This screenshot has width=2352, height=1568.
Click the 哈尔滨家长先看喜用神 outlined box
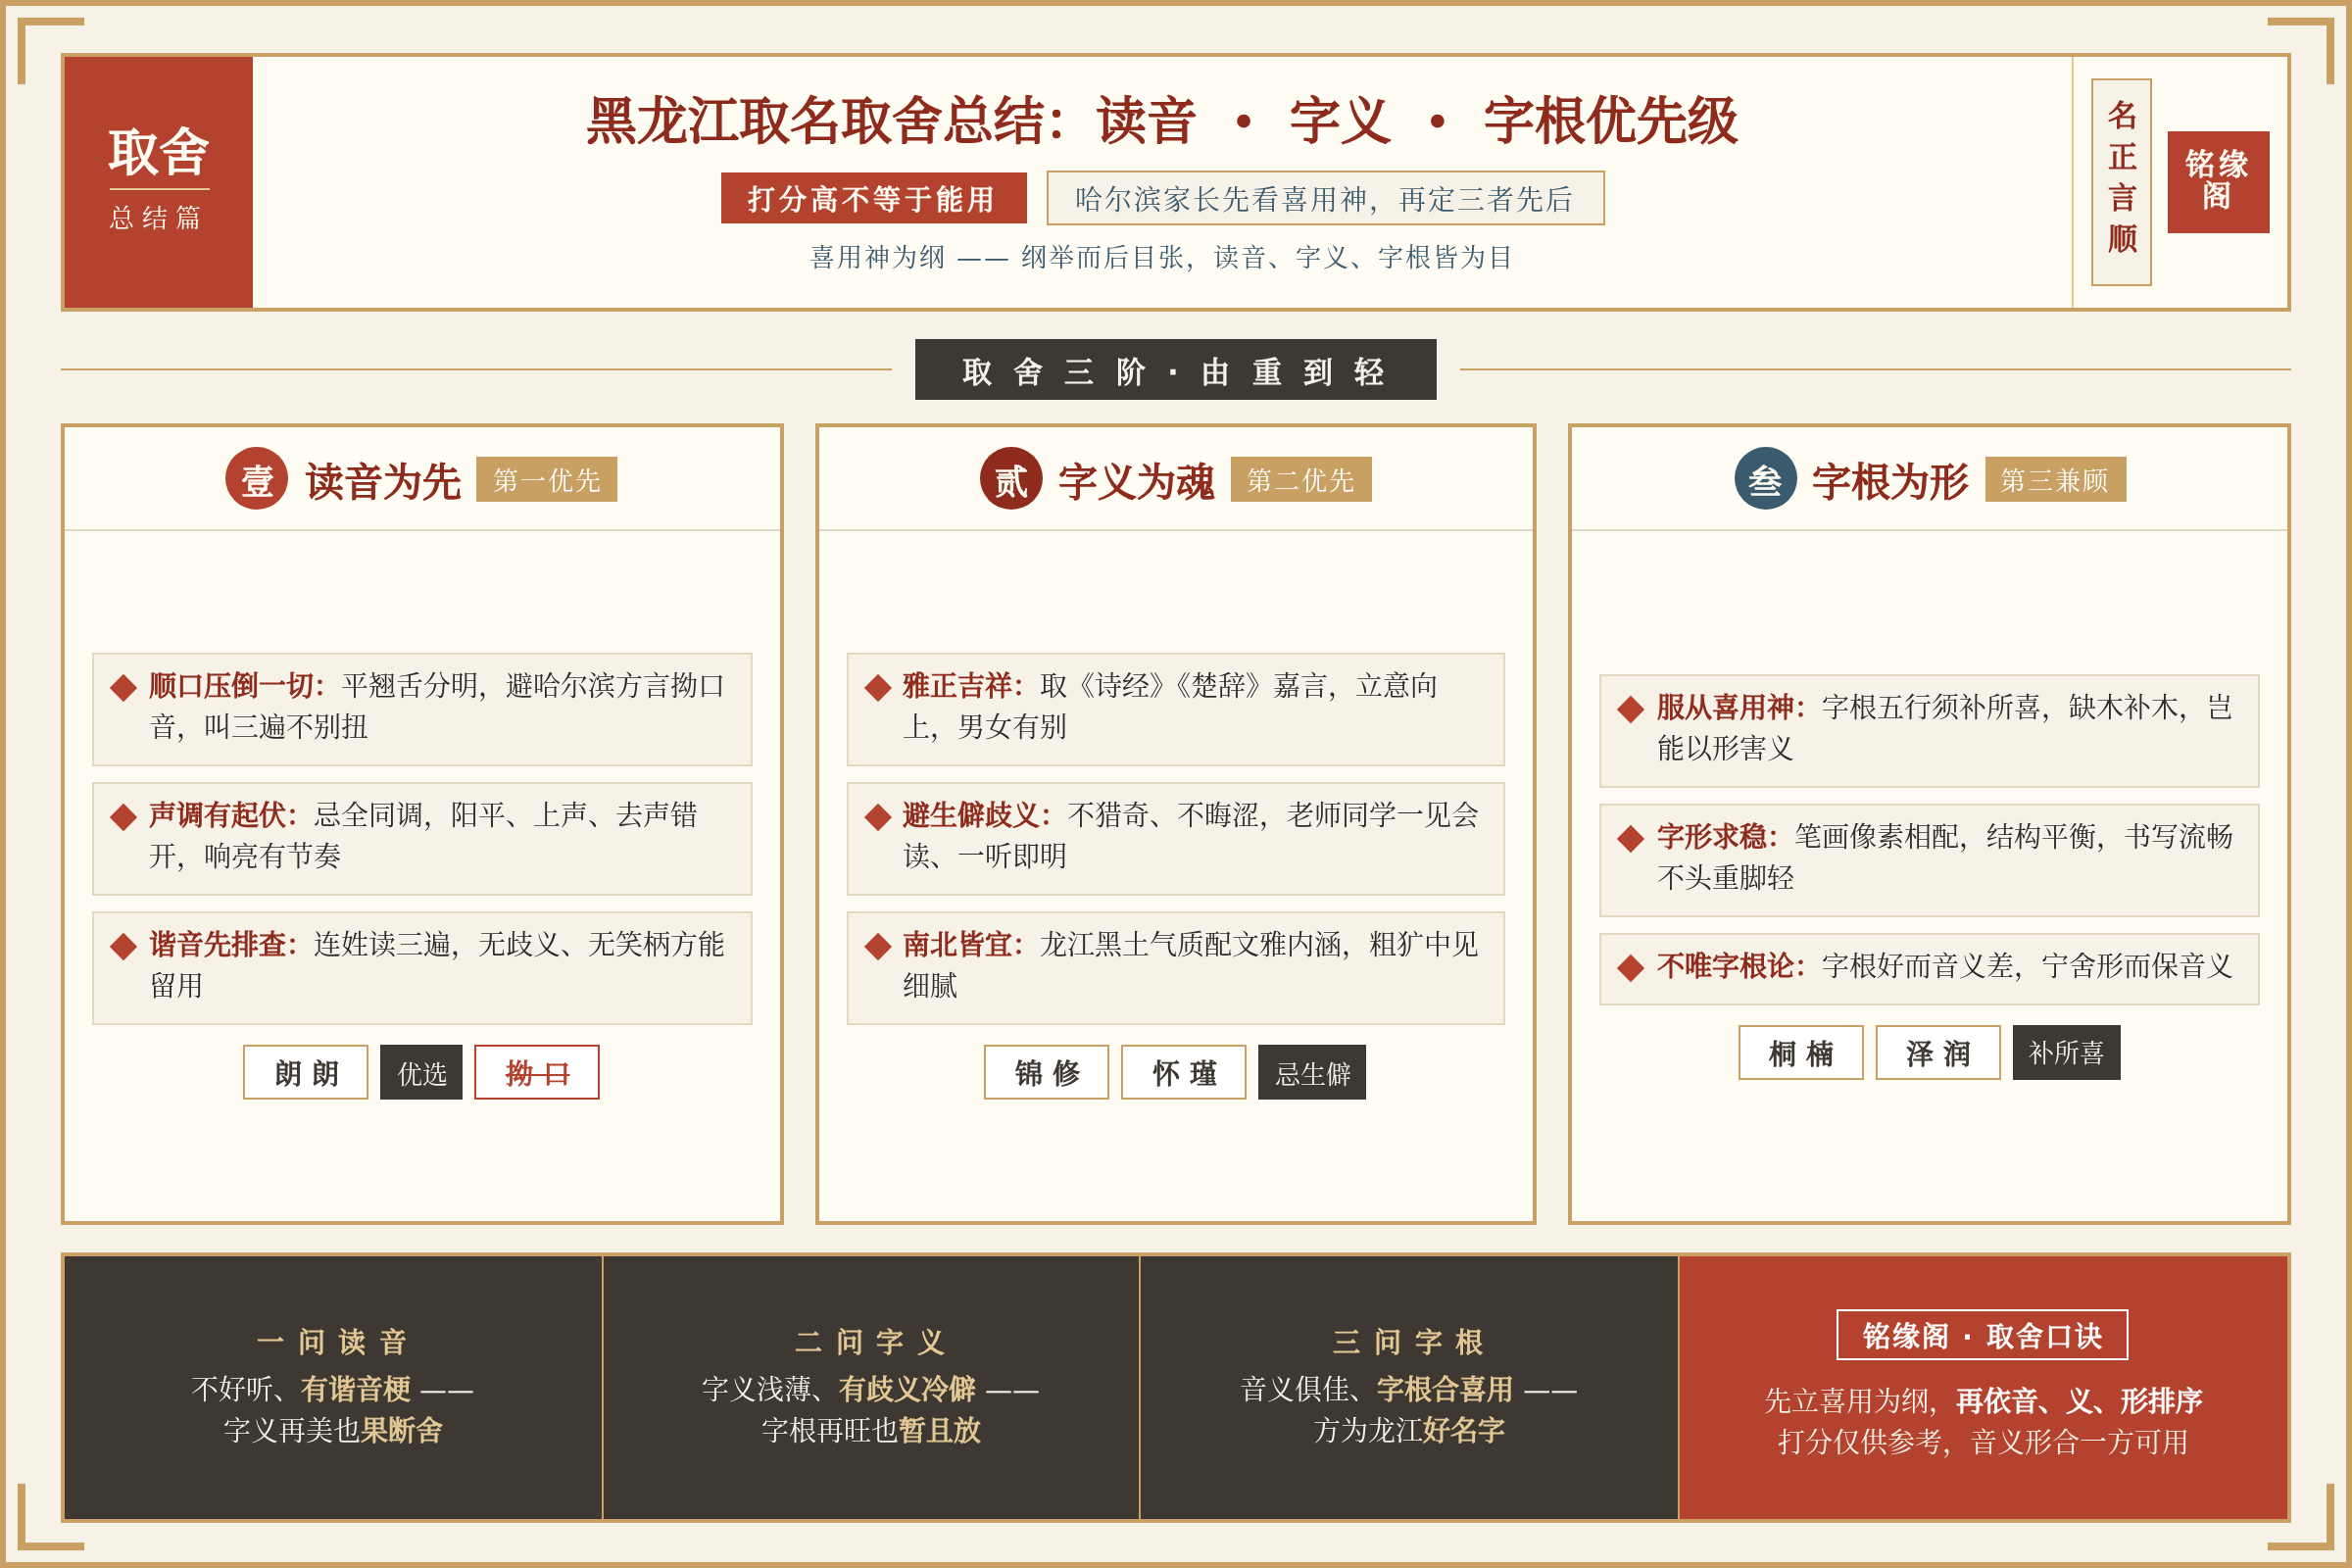pos(1325,198)
